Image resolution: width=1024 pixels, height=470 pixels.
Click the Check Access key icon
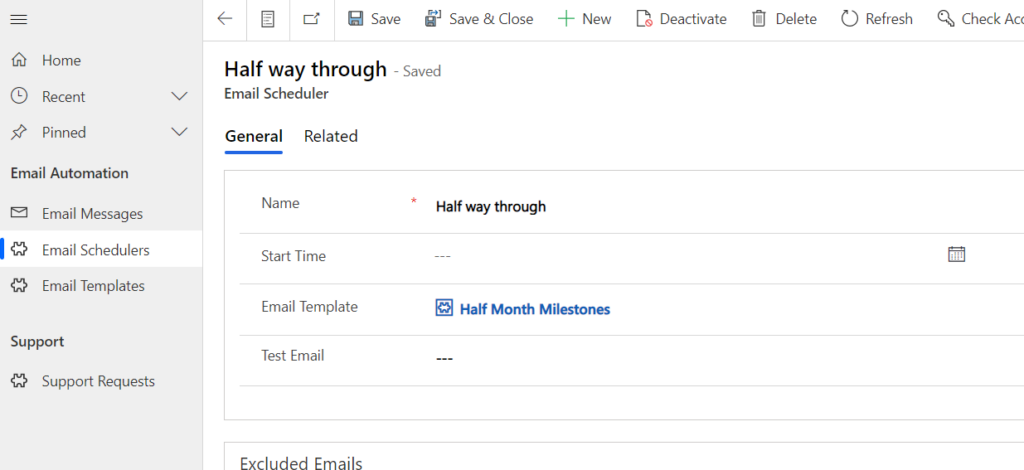click(x=946, y=19)
